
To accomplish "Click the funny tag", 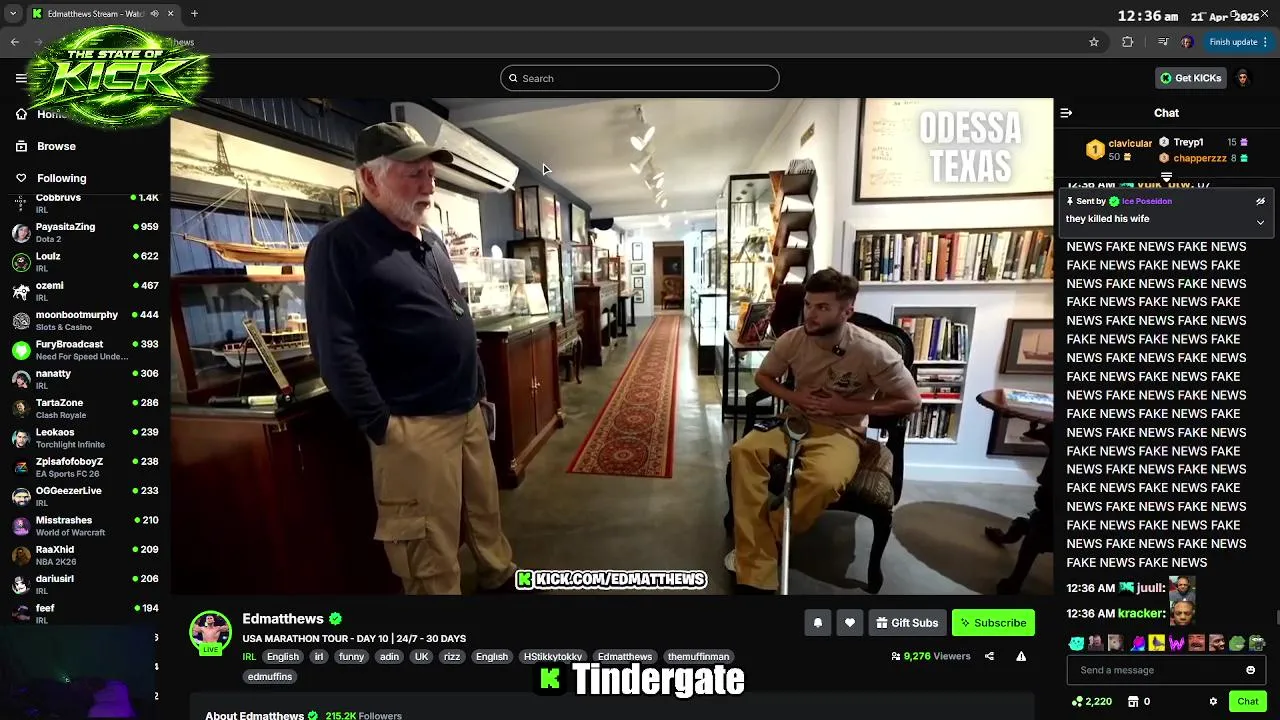I will (351, 657).
